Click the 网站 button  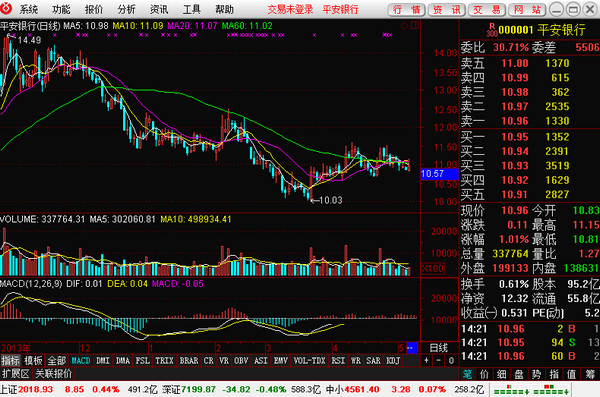527,10
